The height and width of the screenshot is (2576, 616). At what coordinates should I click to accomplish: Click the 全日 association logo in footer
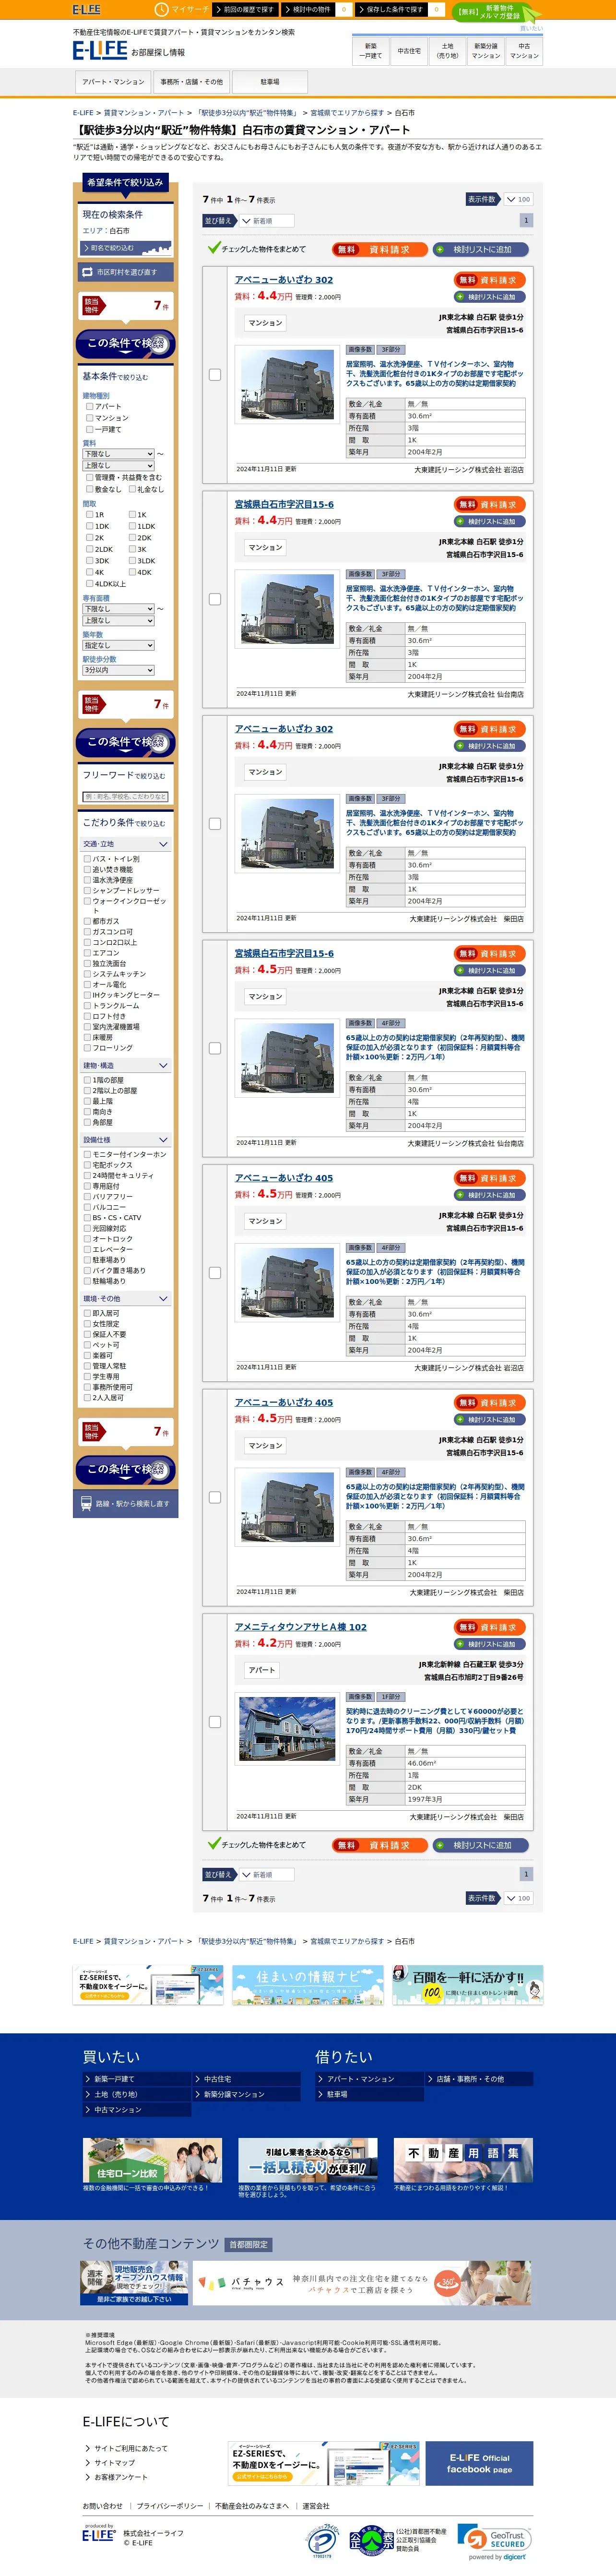tap(371, 2541)
